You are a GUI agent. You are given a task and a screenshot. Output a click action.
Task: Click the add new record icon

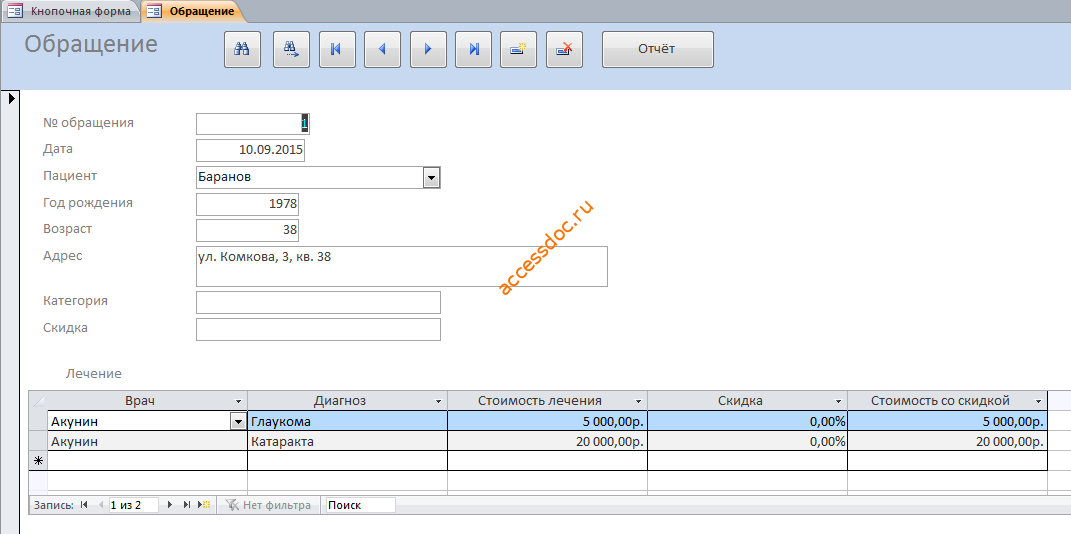[x=518, y=49]
